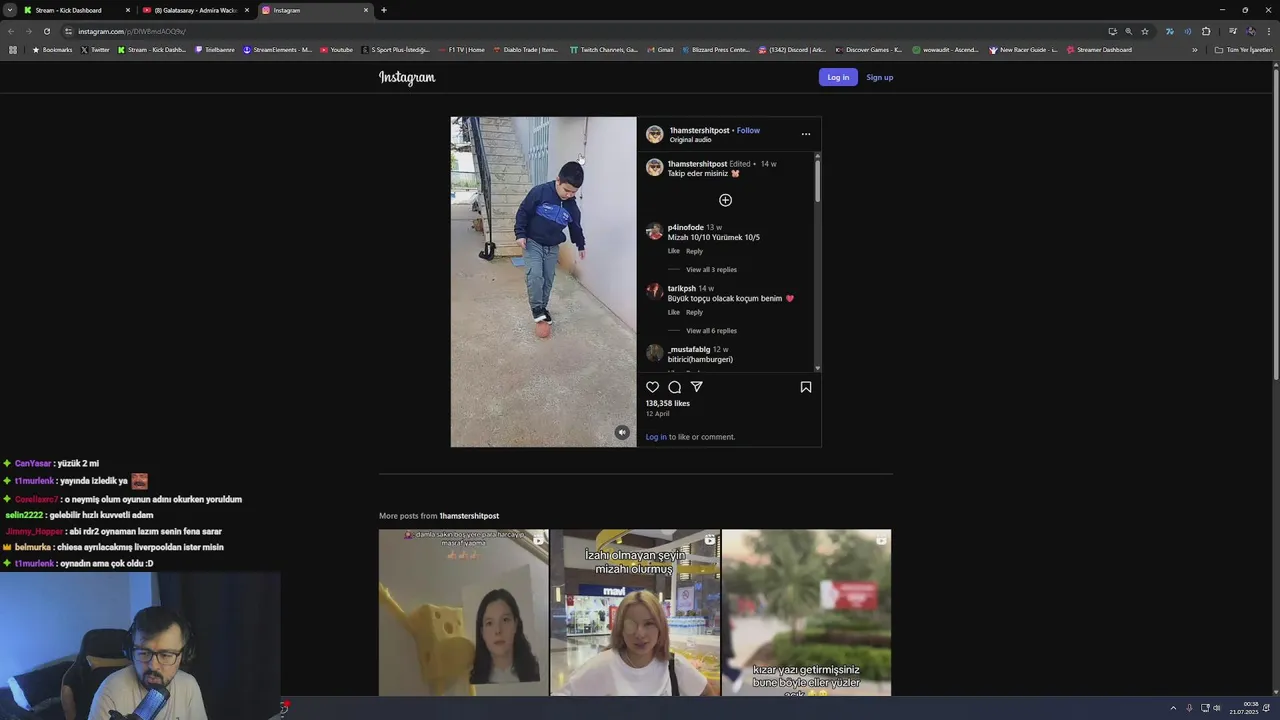The image size is (1280, 720).
Task: Load more comments with the plus circle
Action: 726,200
